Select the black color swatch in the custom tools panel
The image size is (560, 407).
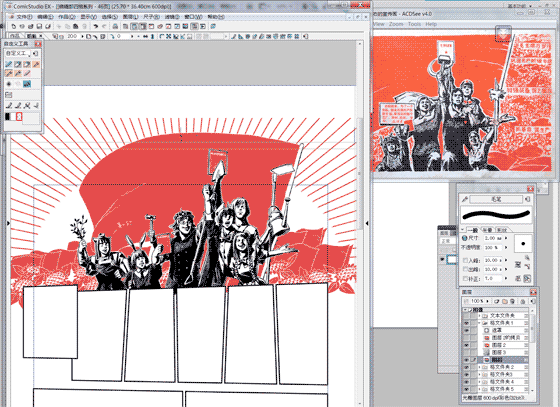pyautogui.click(x=8, y=117)
